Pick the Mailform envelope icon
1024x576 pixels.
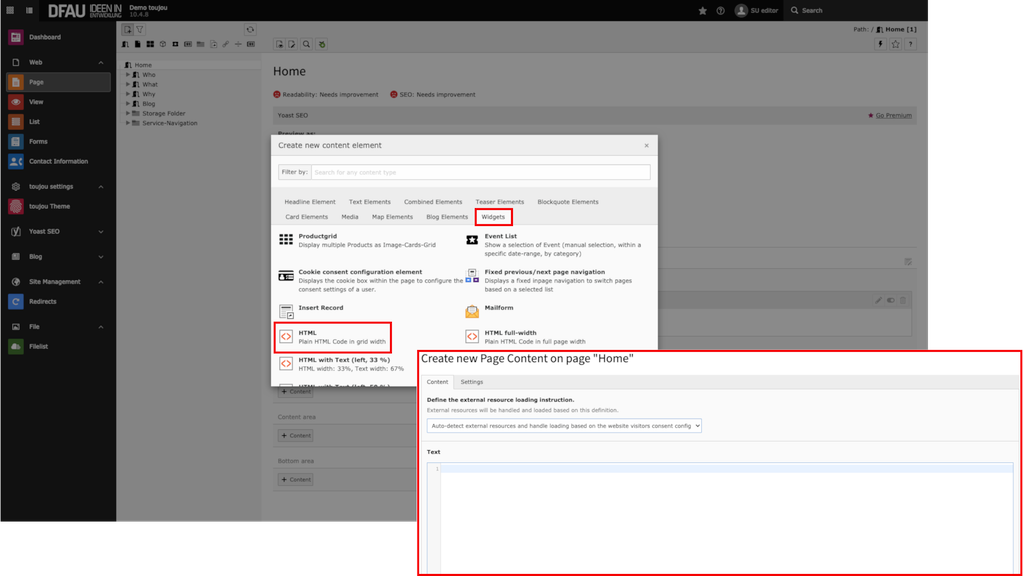[x=472, y=311]
